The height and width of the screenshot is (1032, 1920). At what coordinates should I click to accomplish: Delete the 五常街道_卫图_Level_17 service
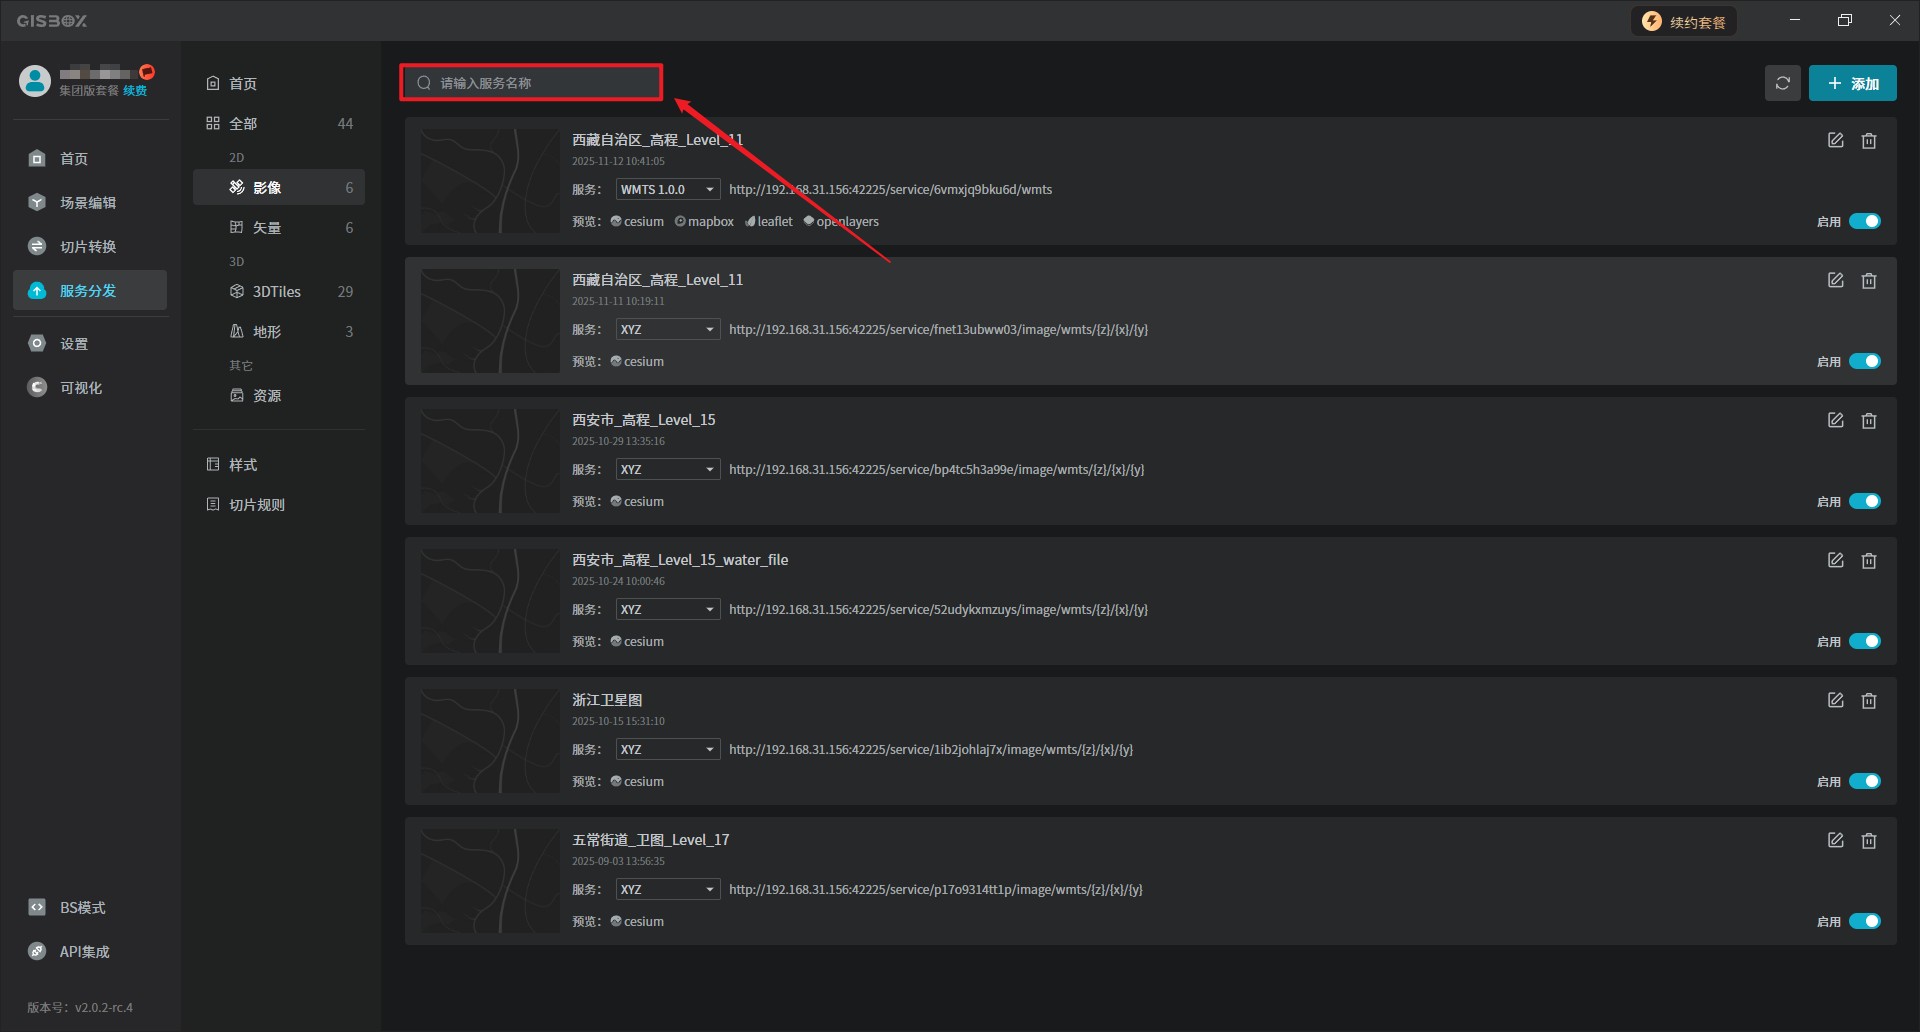tap(1868, 841)
